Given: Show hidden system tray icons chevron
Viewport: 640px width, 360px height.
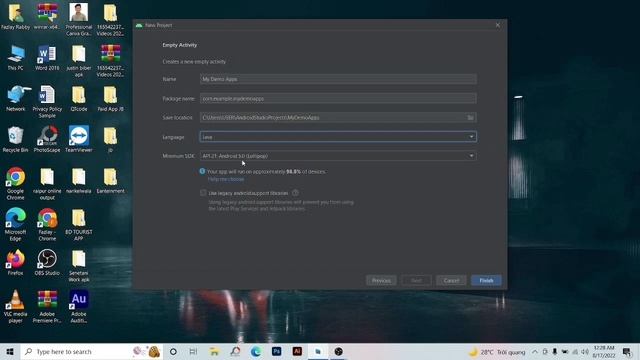Looking at the screenshot, I should [x=535, y=351].
